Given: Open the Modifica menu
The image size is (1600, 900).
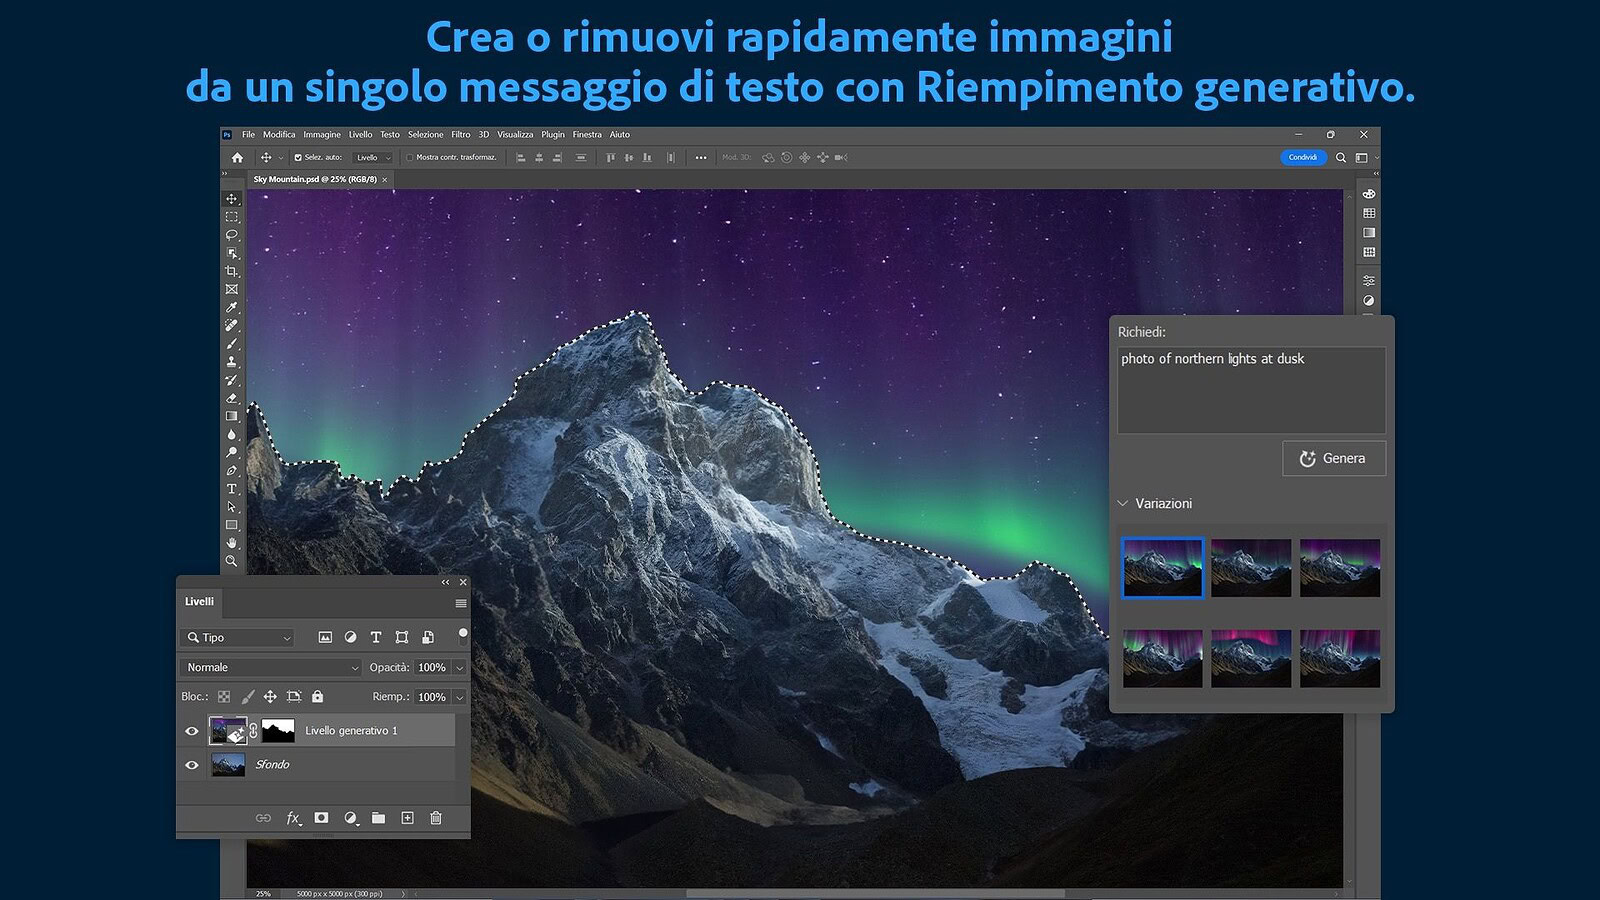Looking at the screenshot, I should [279, 135].
